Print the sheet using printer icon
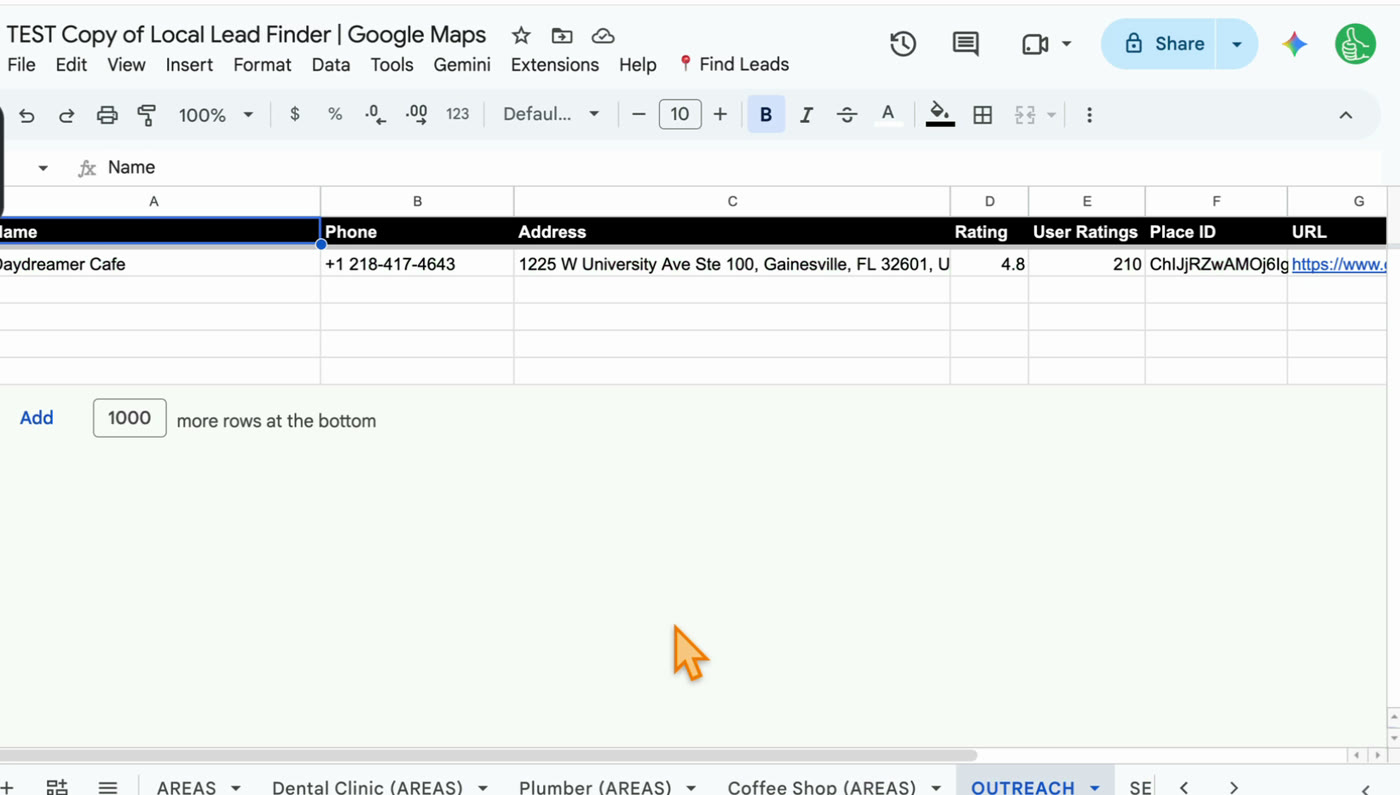 [107, 115]
